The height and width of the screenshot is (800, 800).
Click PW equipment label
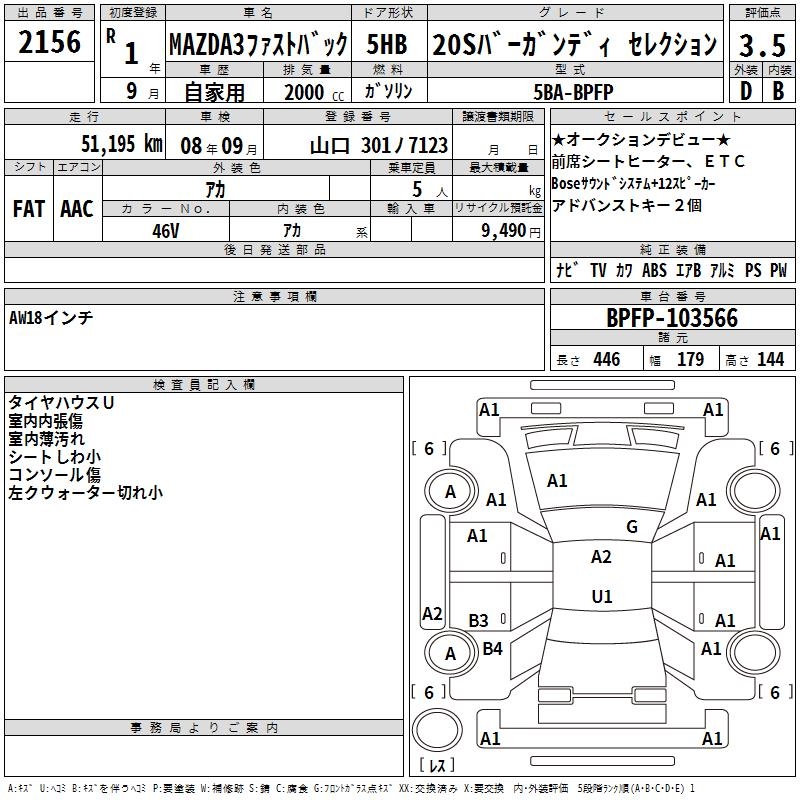coord(779,270)
